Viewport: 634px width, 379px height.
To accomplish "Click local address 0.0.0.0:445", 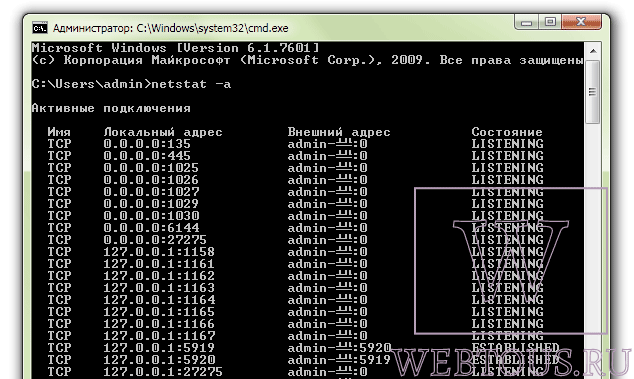I will click(147, 156).
